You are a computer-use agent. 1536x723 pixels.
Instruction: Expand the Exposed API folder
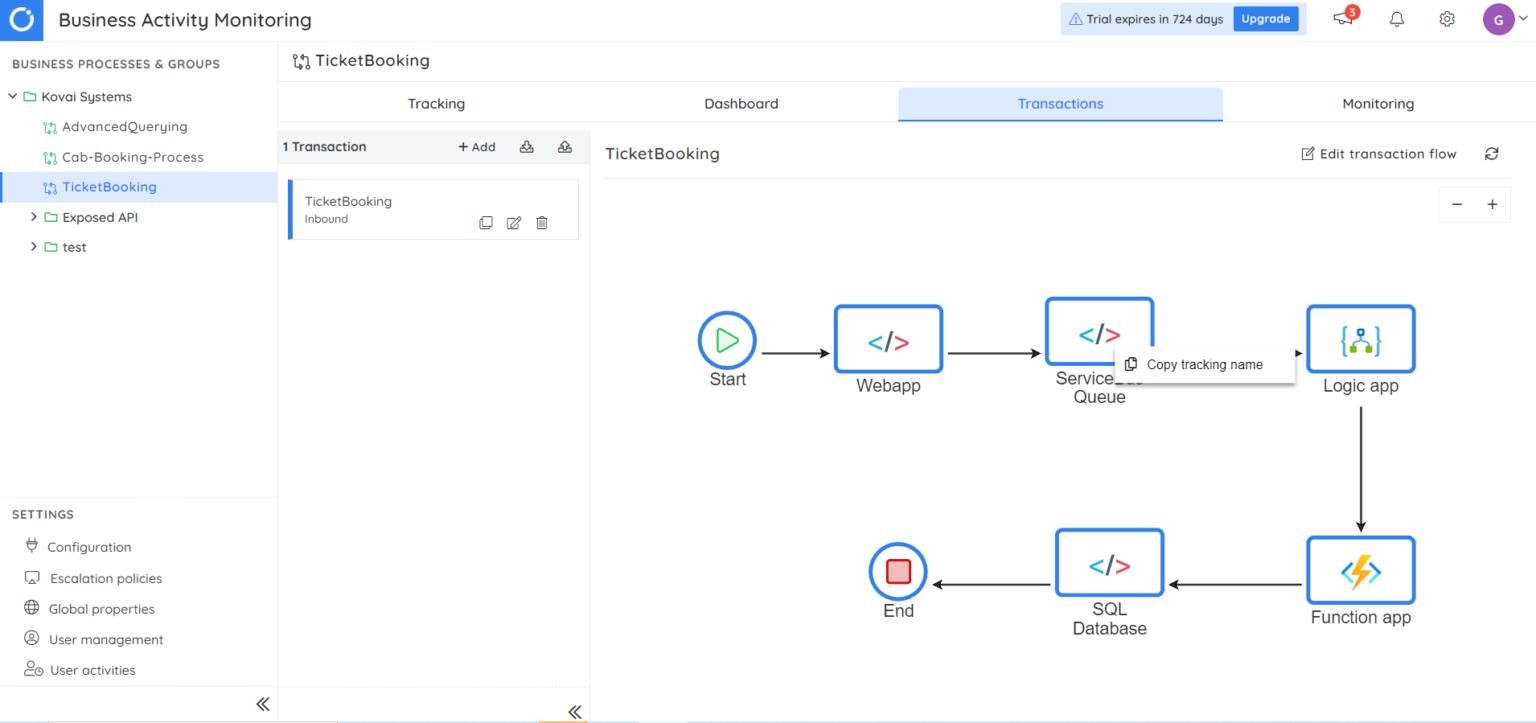pyautogui.click(x=33, y=216)
